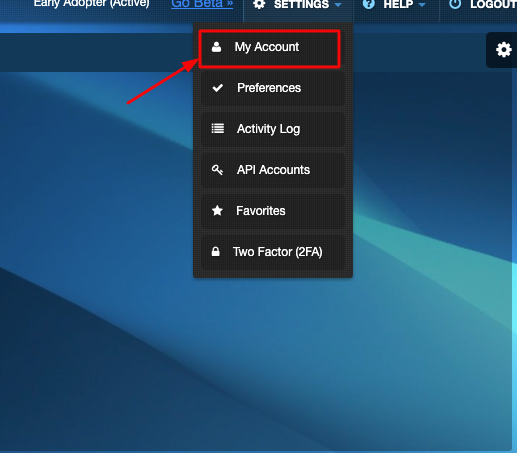This screenshot has width=517, height=453.
Task: Click the lock icon beside Two Factor
Action: [216, 252]
